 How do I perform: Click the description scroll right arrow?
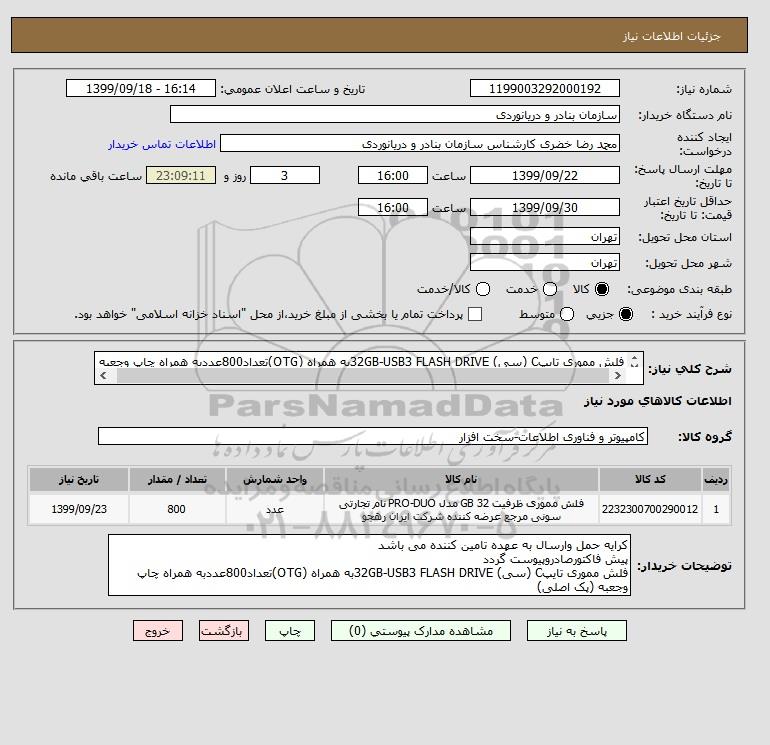[x=617, y=376]
